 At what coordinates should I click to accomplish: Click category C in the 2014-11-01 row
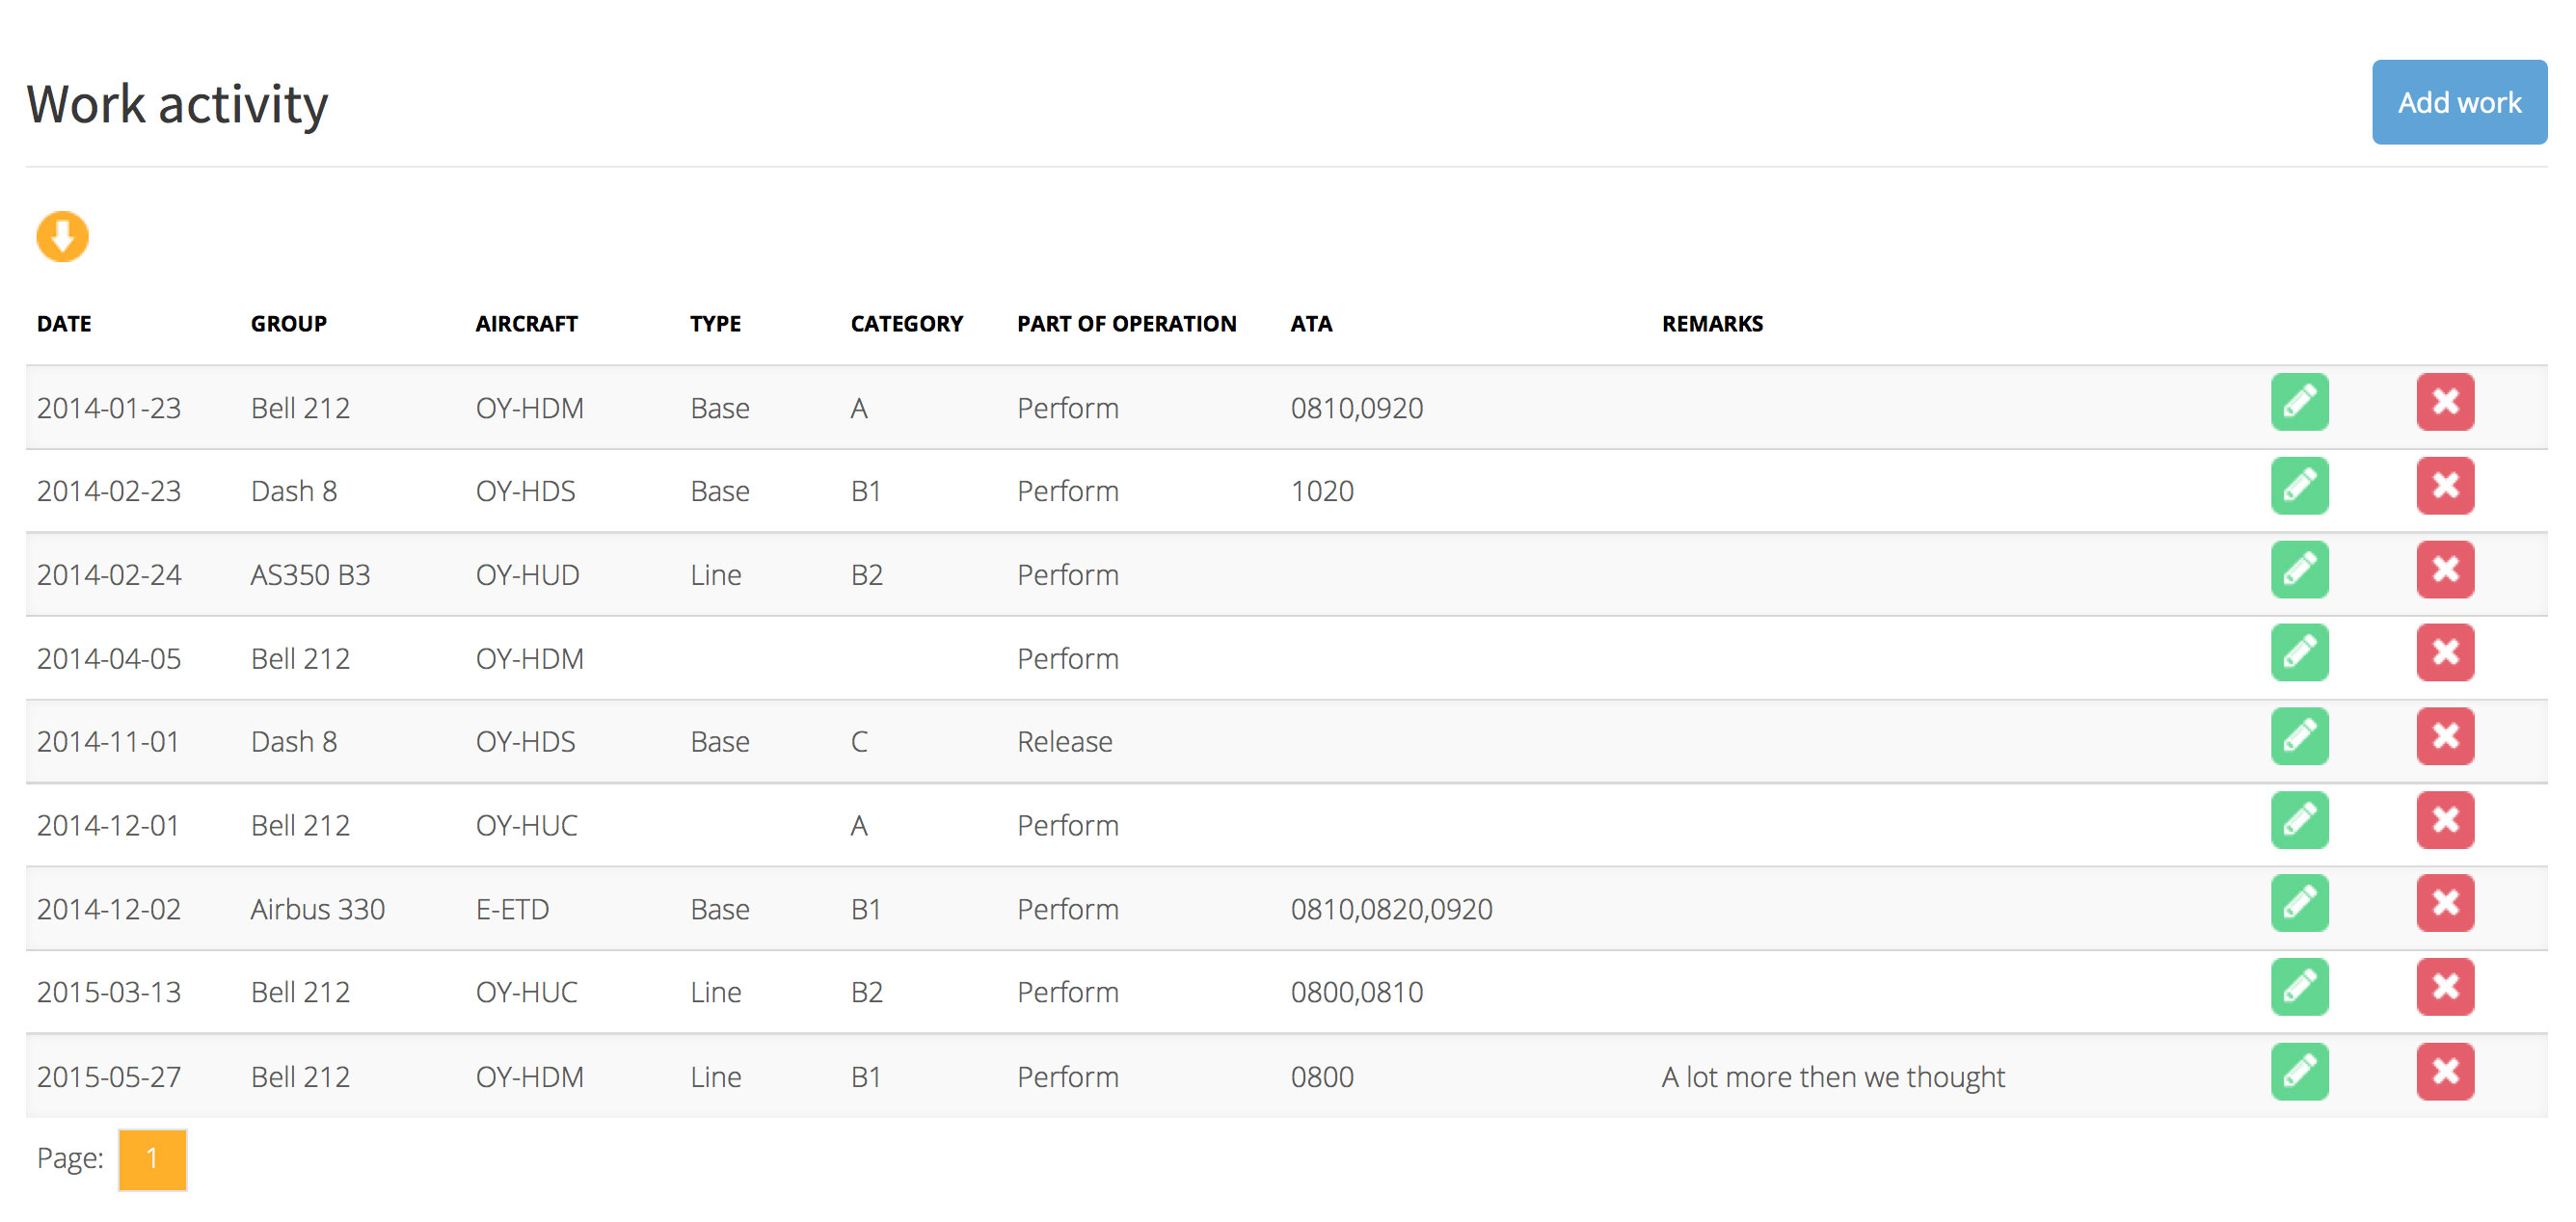(858, 742)
